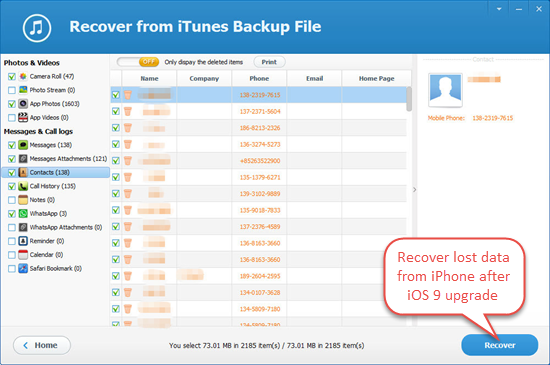Screen dimensions: 550x365
Task: Click deleted trash icon for 186-8213-2326 row
Action: pyautogui.click(x=128, y=128)
